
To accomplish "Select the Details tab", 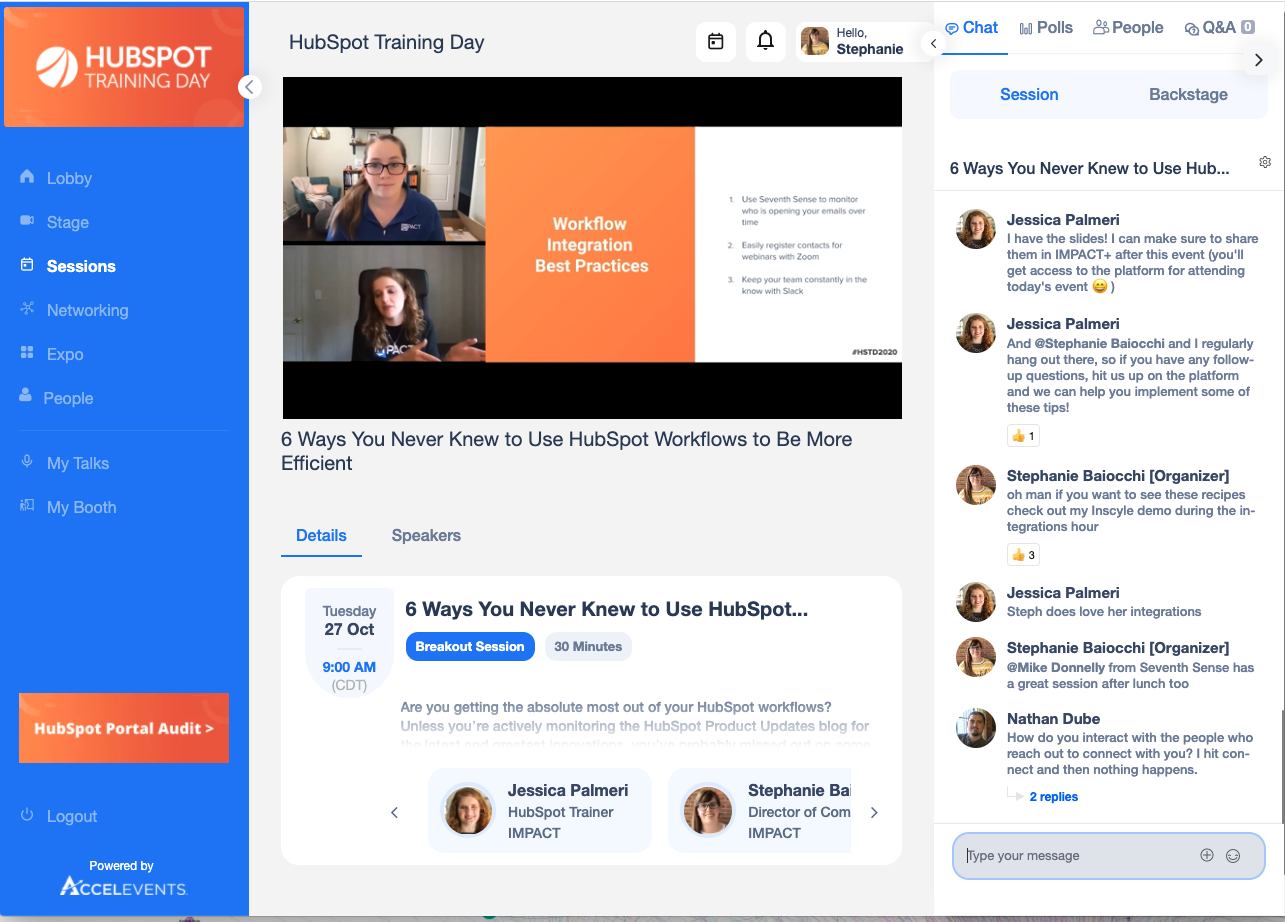I will click(x=321, y=536).
